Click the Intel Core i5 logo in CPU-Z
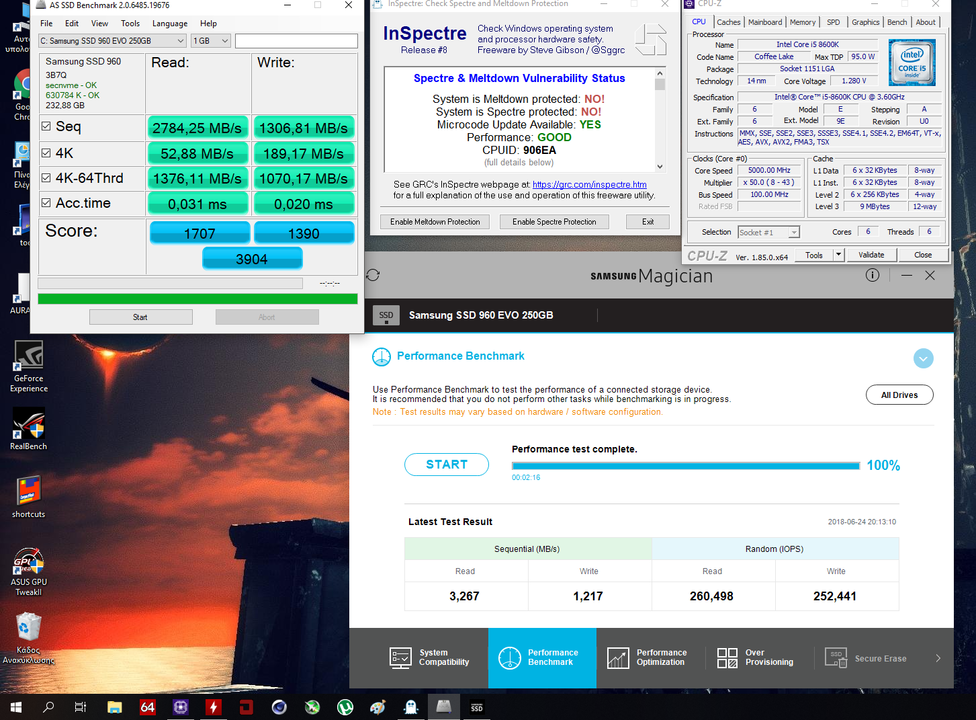The width and height of the screenshot is (976, 720). pos(912,63)
